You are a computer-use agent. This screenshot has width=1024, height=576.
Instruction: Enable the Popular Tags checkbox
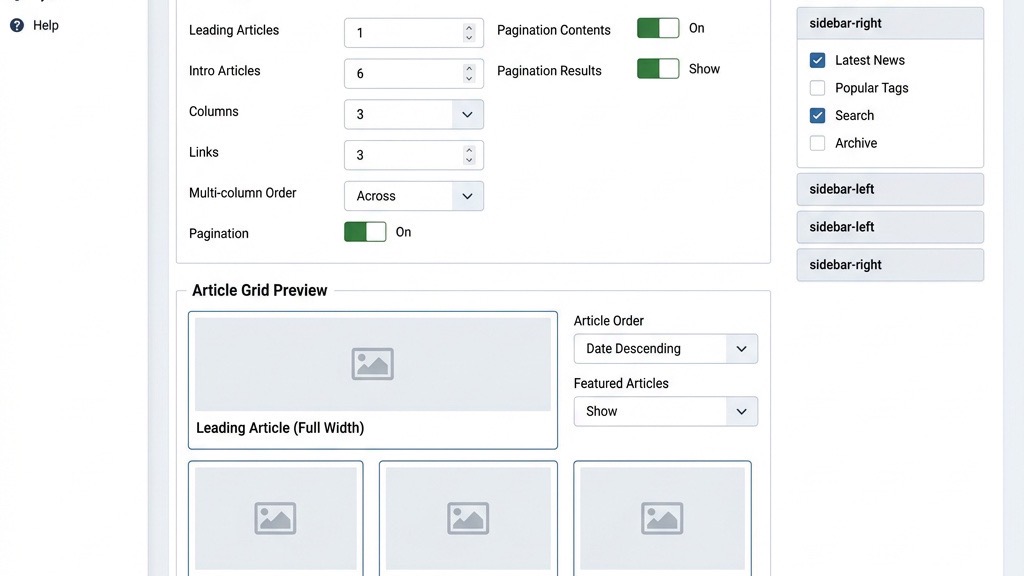(817, 88)
